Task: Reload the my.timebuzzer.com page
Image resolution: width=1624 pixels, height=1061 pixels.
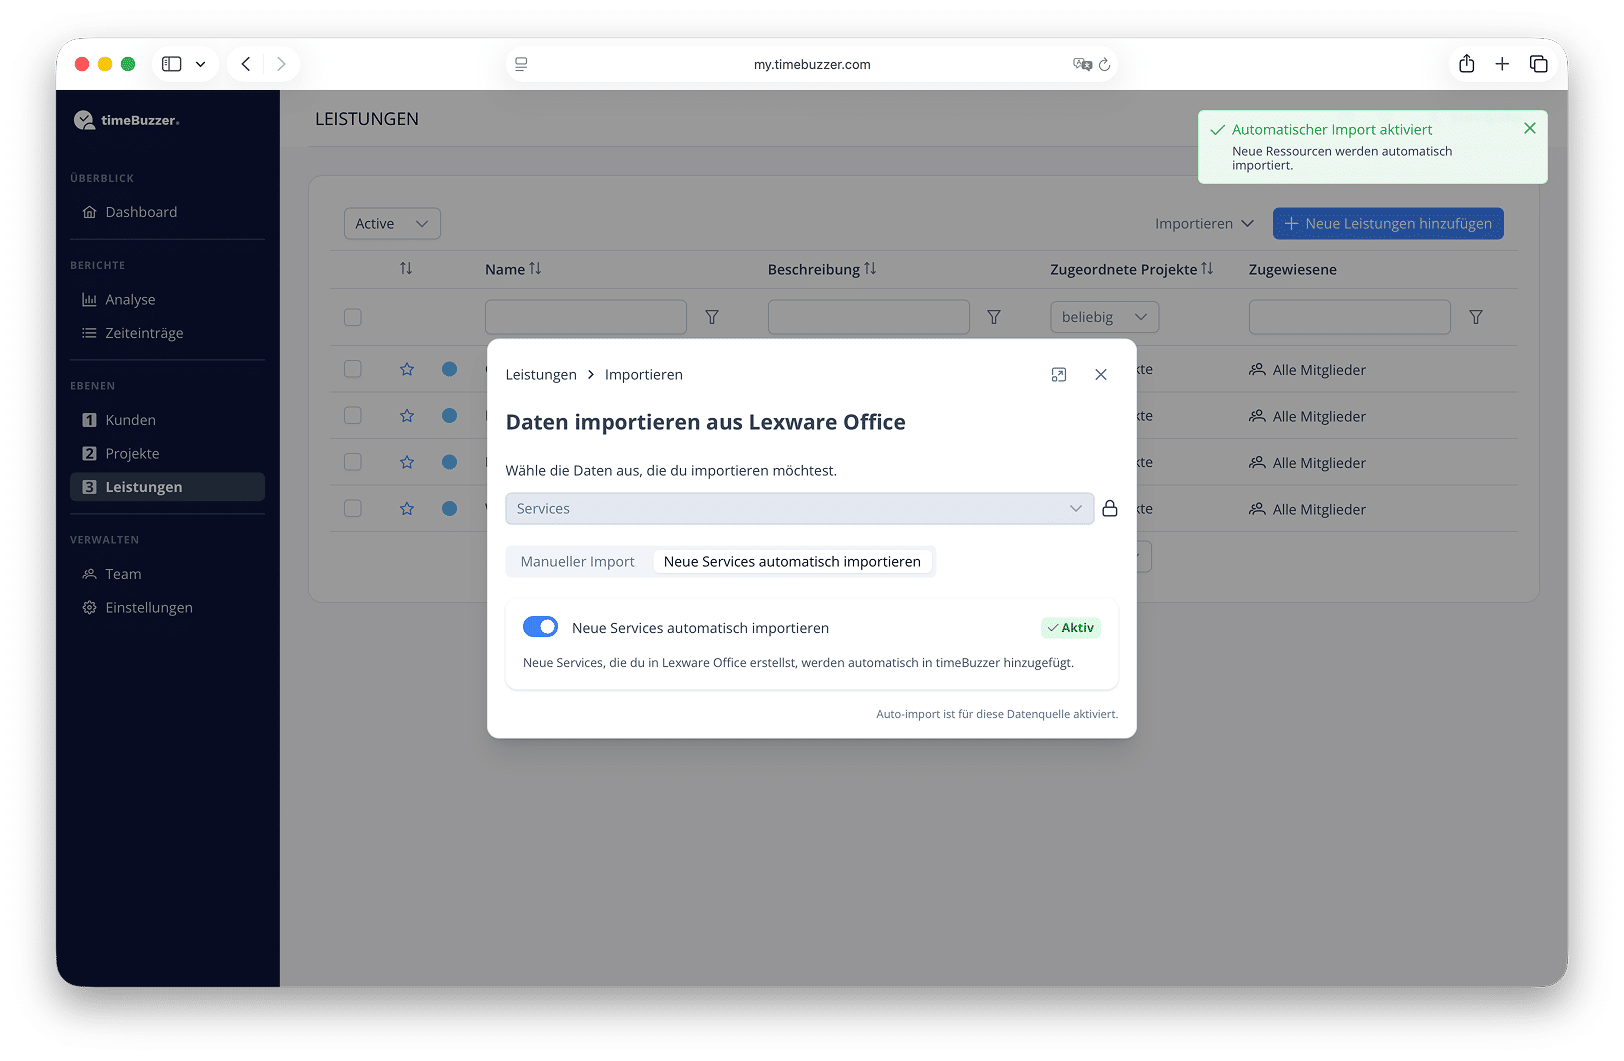Action: (x=1104, y=64)
